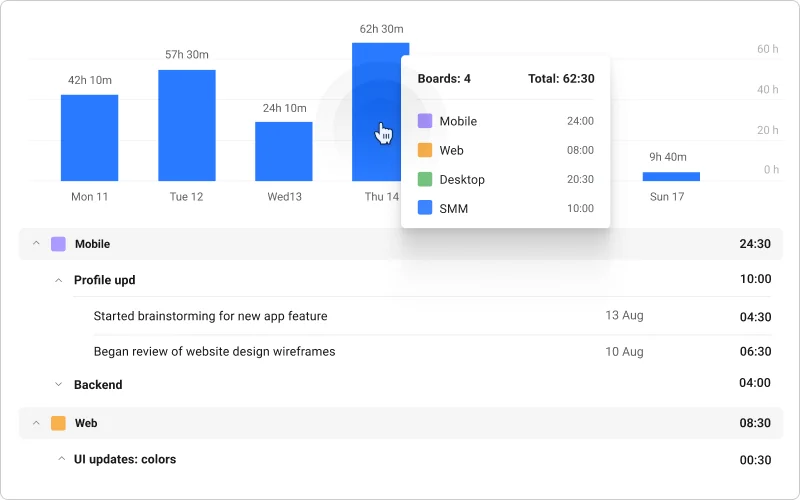The height and width of the screenshot is (500, 800).
Task: Click the 04:00 Backend time
Action: (755, 383)
